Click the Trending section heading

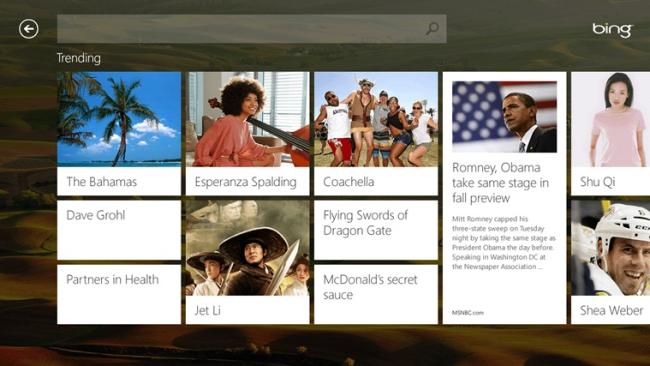pos(79,58)
